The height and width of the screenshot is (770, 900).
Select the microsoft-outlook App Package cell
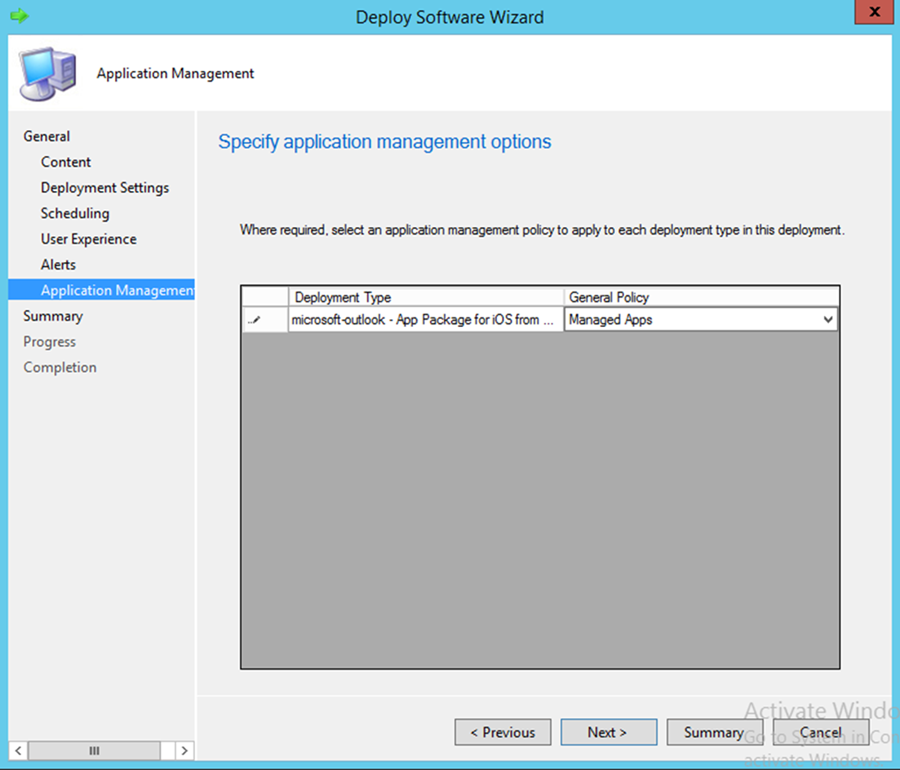425,320
